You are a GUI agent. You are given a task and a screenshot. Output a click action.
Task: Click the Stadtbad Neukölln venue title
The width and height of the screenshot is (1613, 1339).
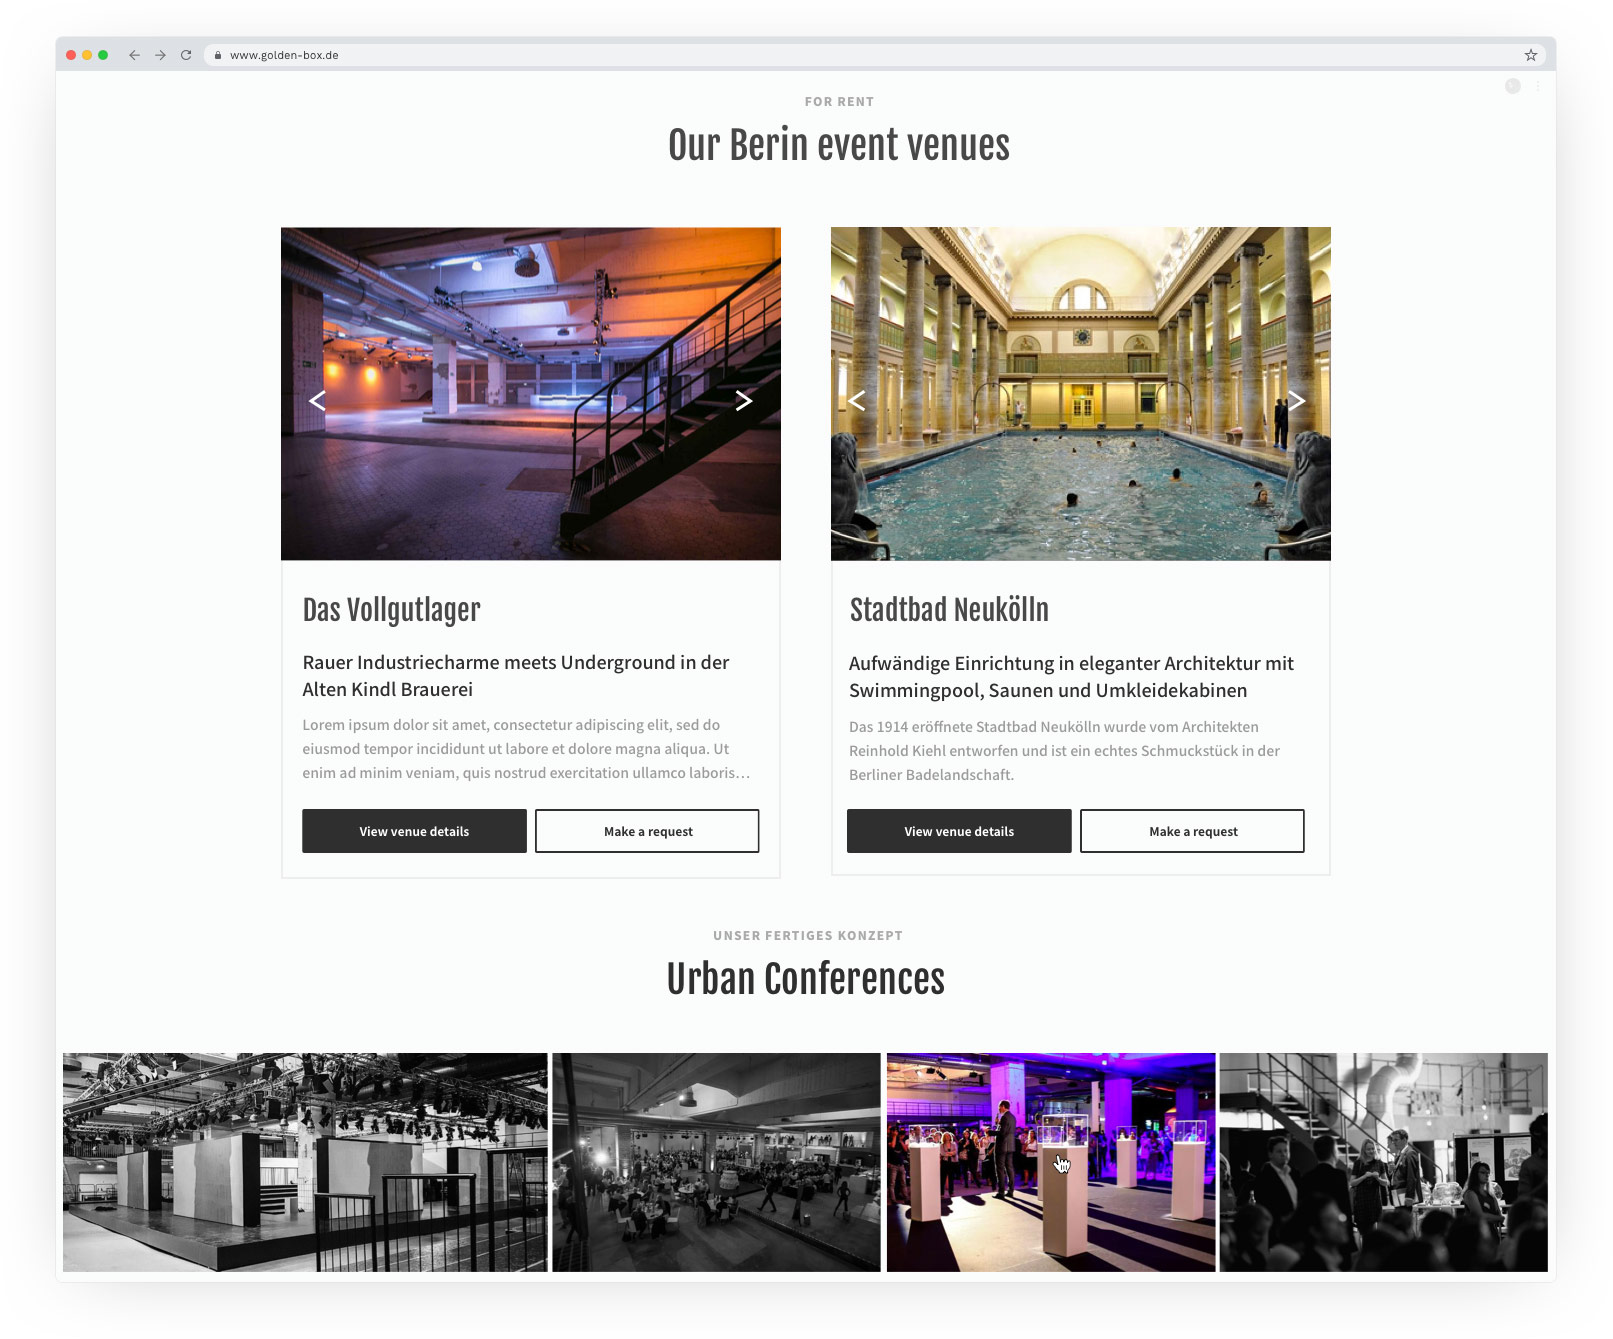click(x=949, y=610)
